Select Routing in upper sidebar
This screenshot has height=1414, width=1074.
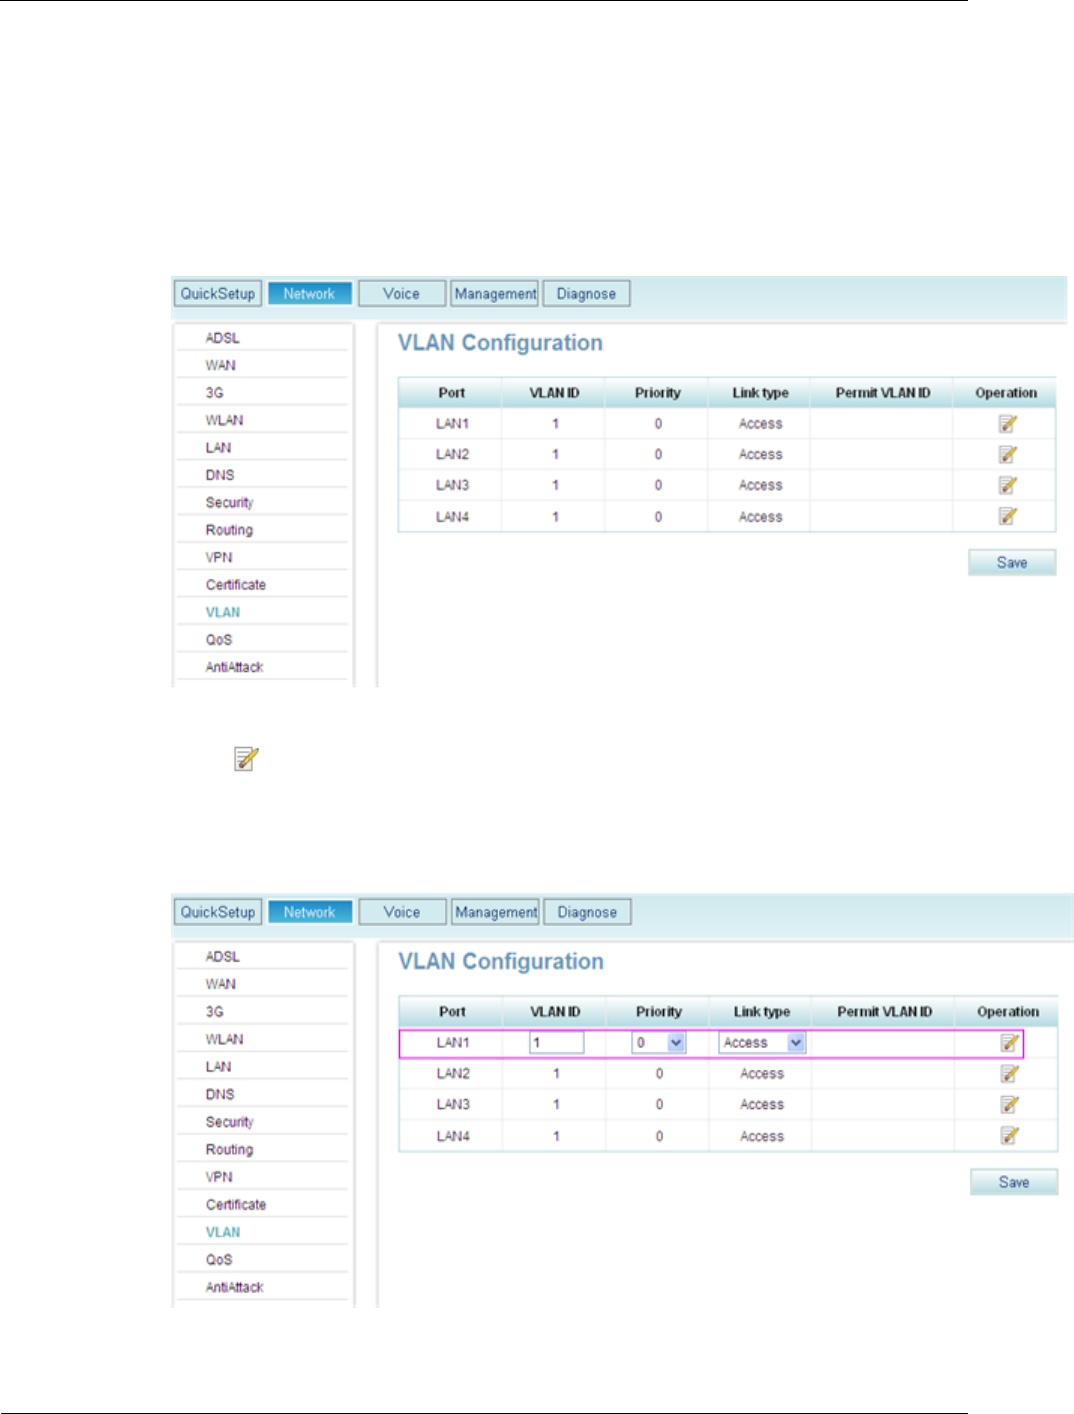230,530
